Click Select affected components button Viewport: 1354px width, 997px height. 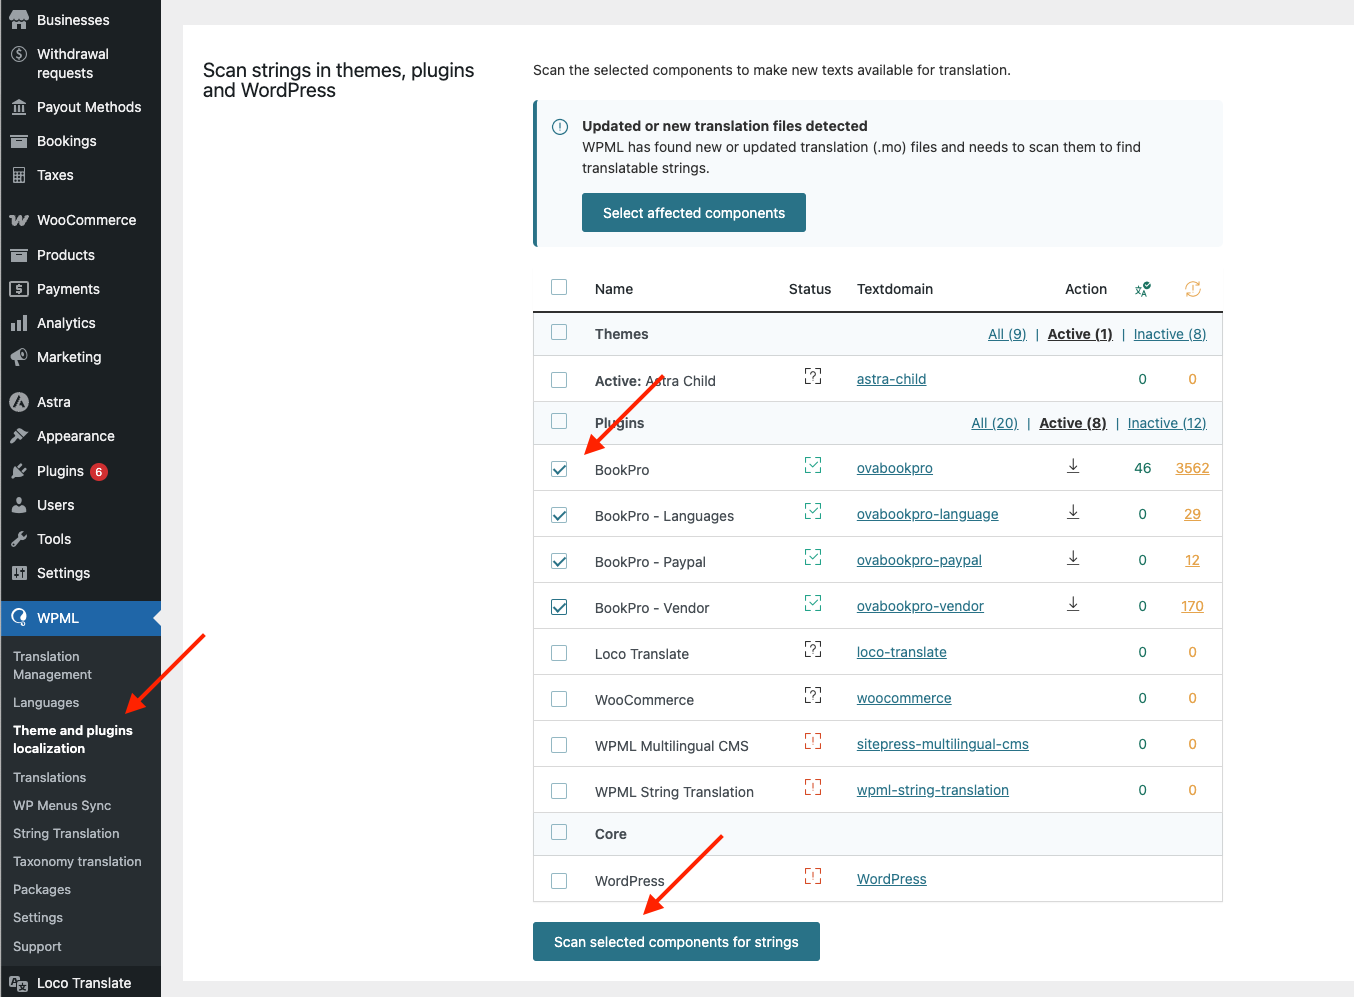(694, 213)
